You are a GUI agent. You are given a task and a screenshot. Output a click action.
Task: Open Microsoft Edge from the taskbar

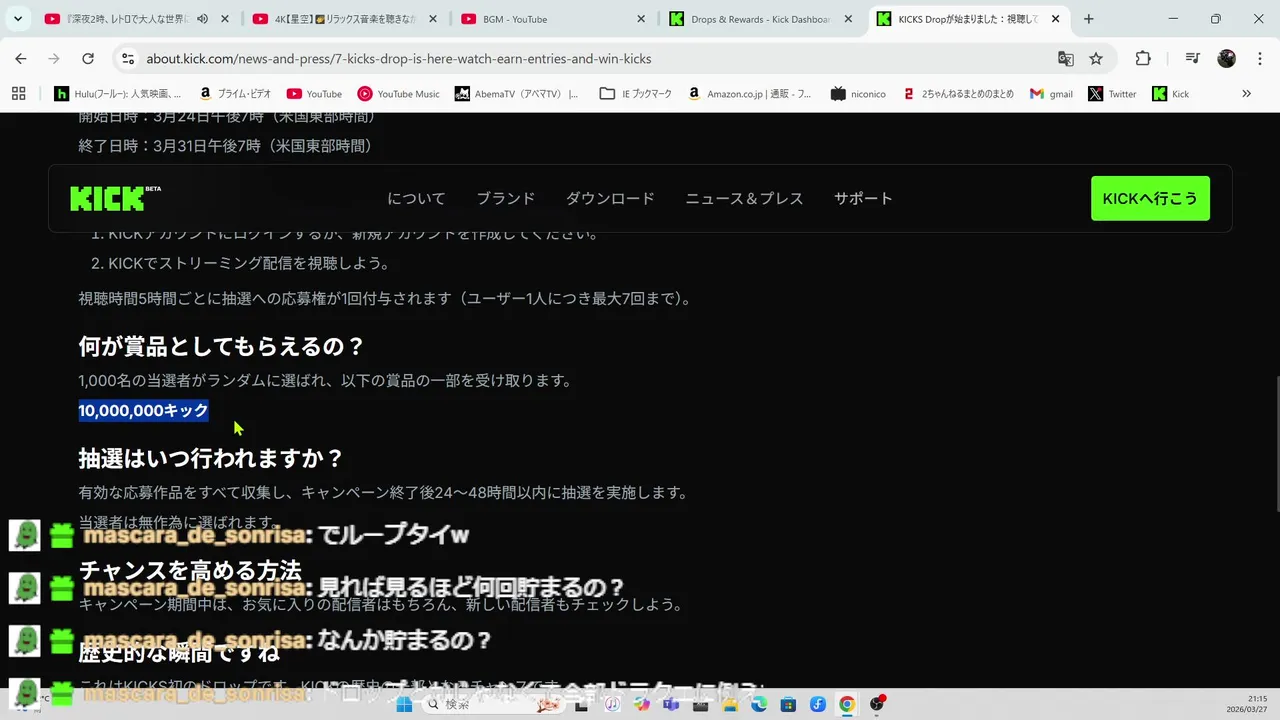pos(759,704)
